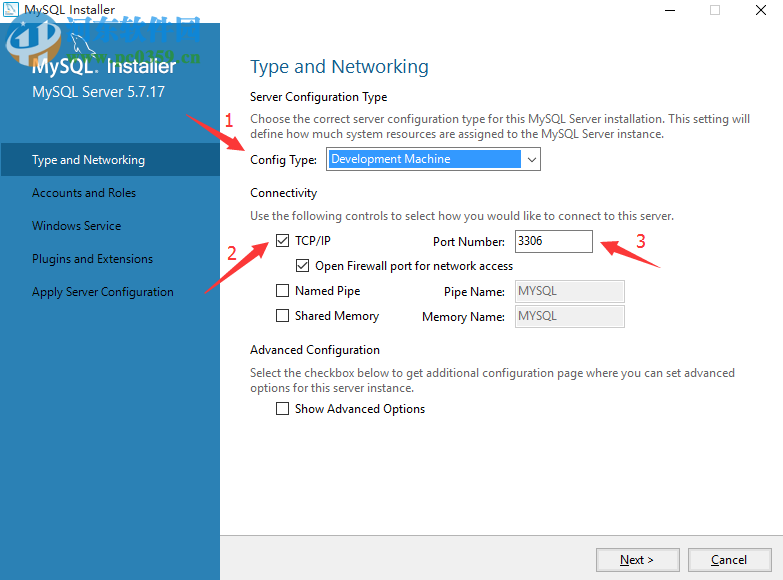The width and height of the screenshot is (783, 580).
Task: Go to Type and Networking step
Action: click(110, 160)
